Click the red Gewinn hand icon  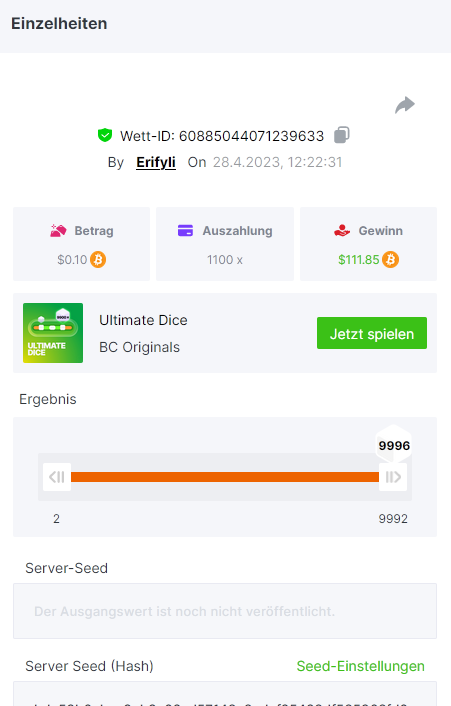pyautogui.click(x=342, y=231)
